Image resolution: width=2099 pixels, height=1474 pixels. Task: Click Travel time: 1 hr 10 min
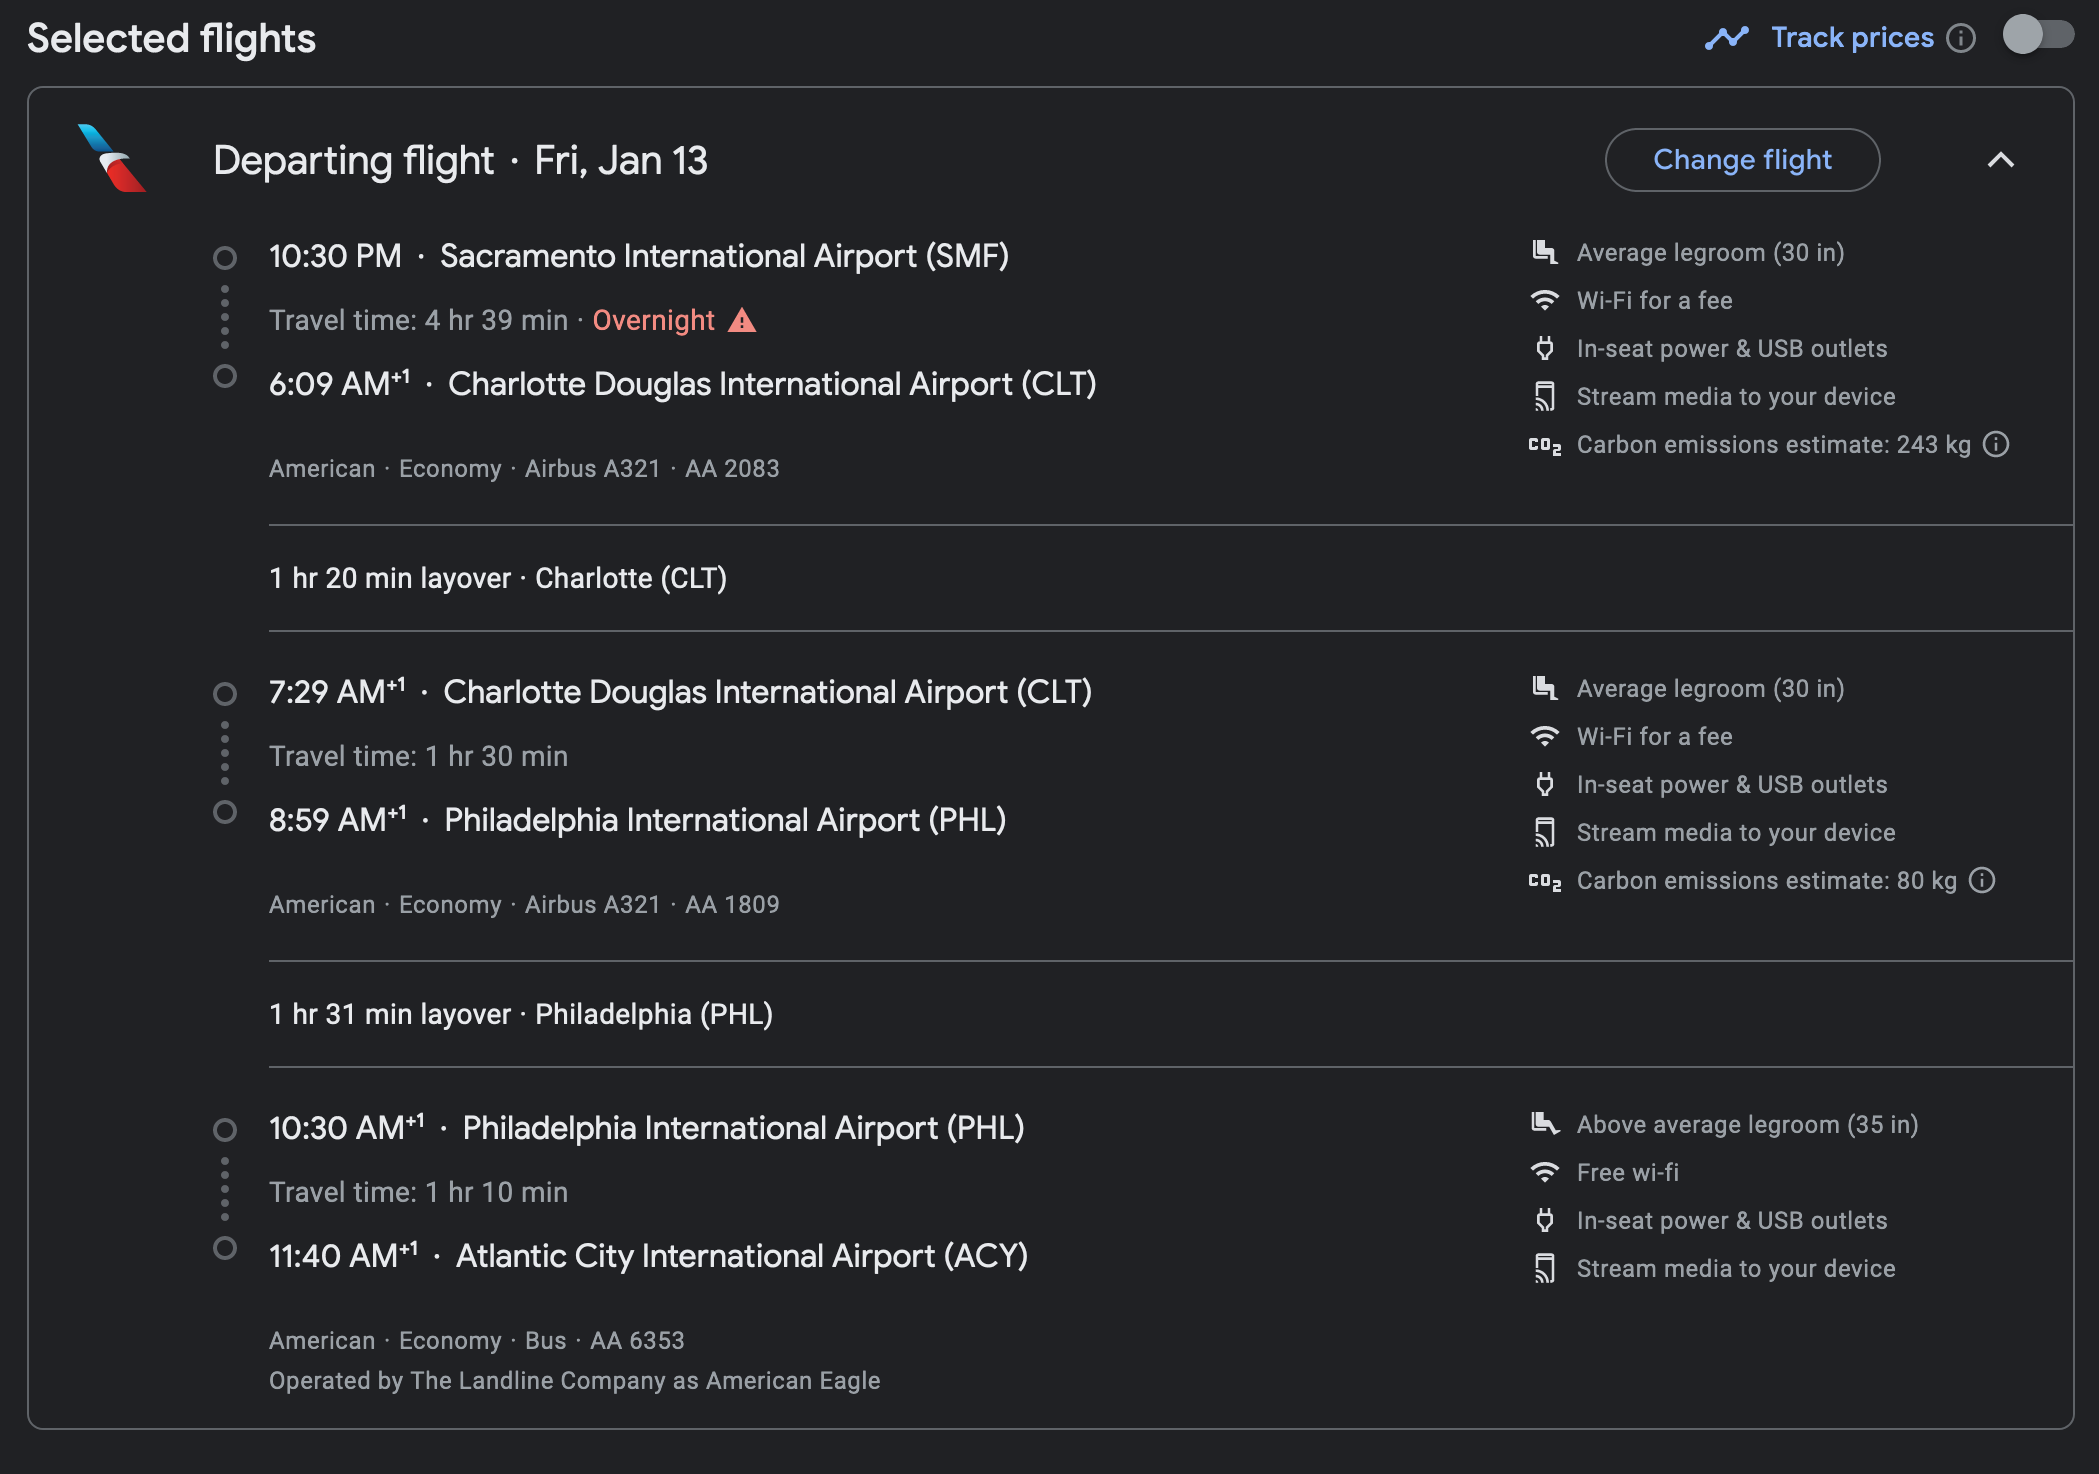tap(418, 1192)
